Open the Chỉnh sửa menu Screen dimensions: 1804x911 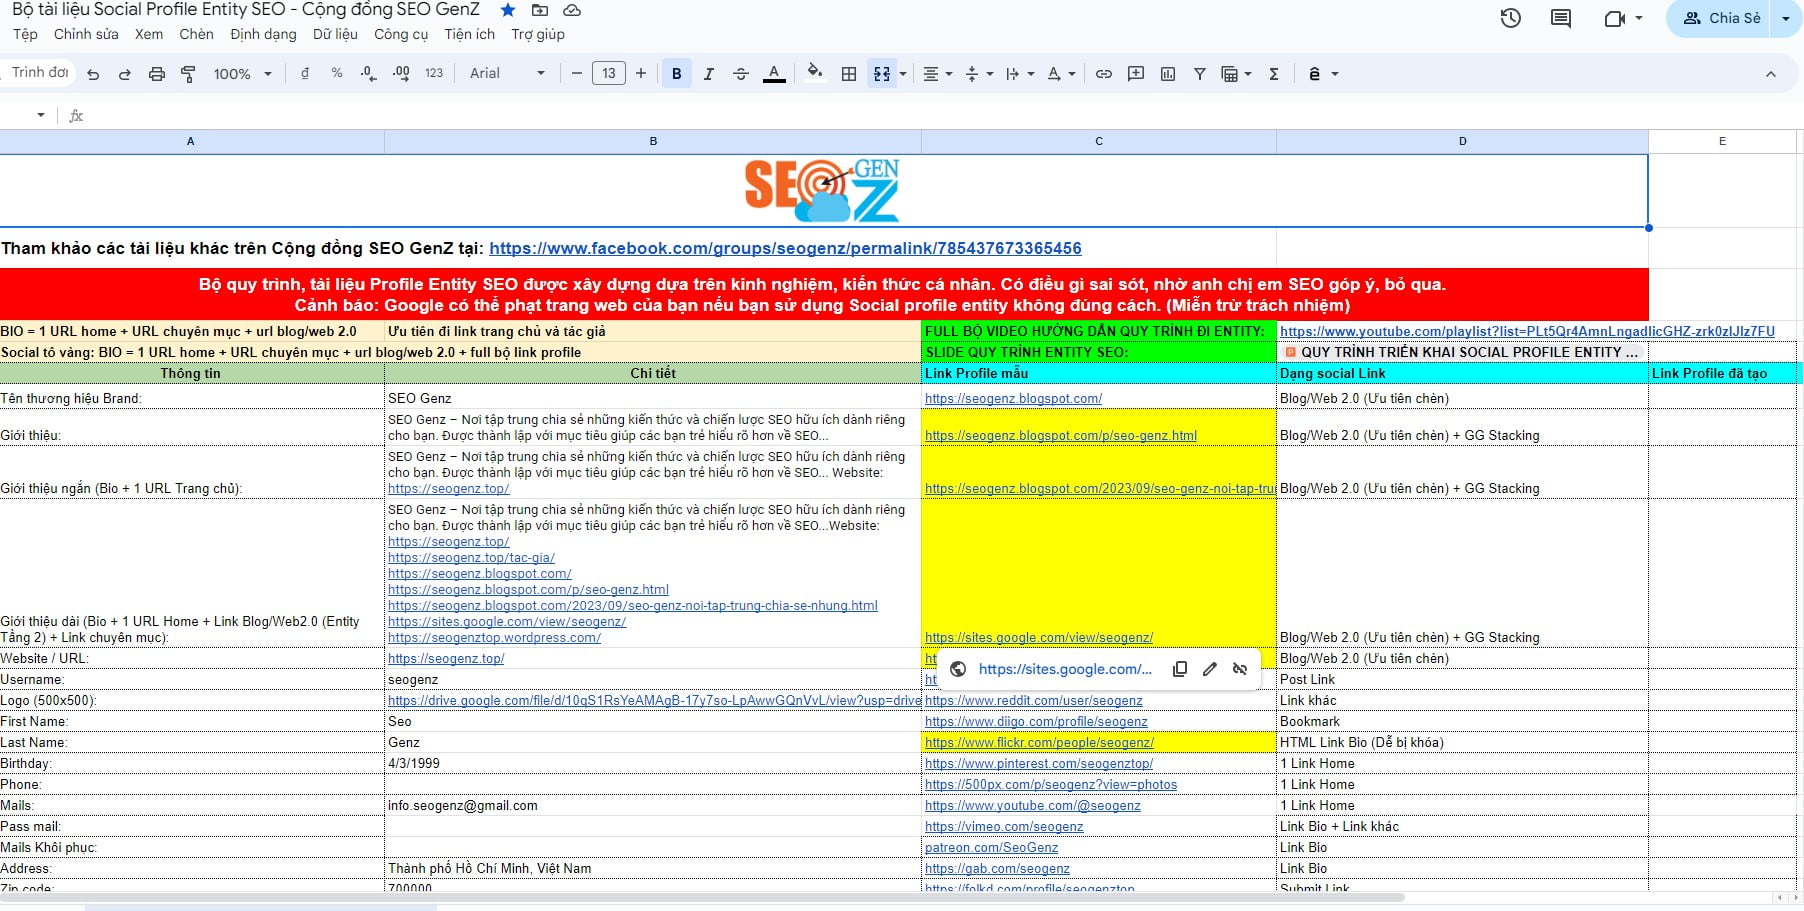86,34
